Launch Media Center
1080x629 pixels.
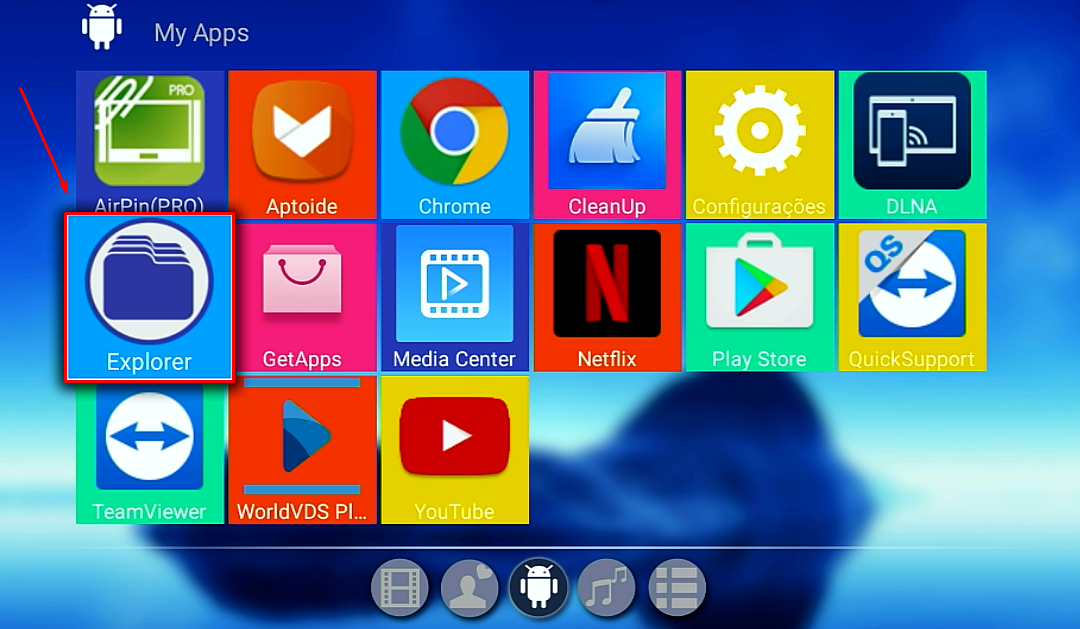[455, 297]
